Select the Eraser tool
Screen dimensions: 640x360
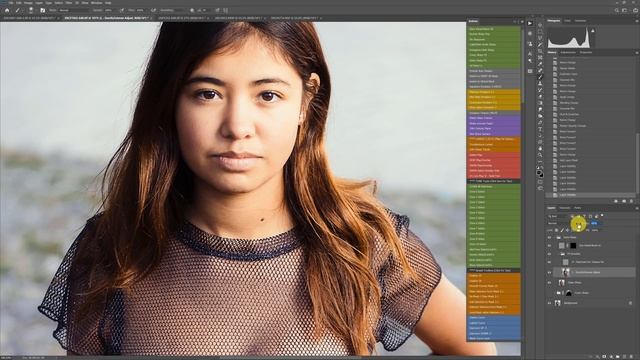(540, 96)
